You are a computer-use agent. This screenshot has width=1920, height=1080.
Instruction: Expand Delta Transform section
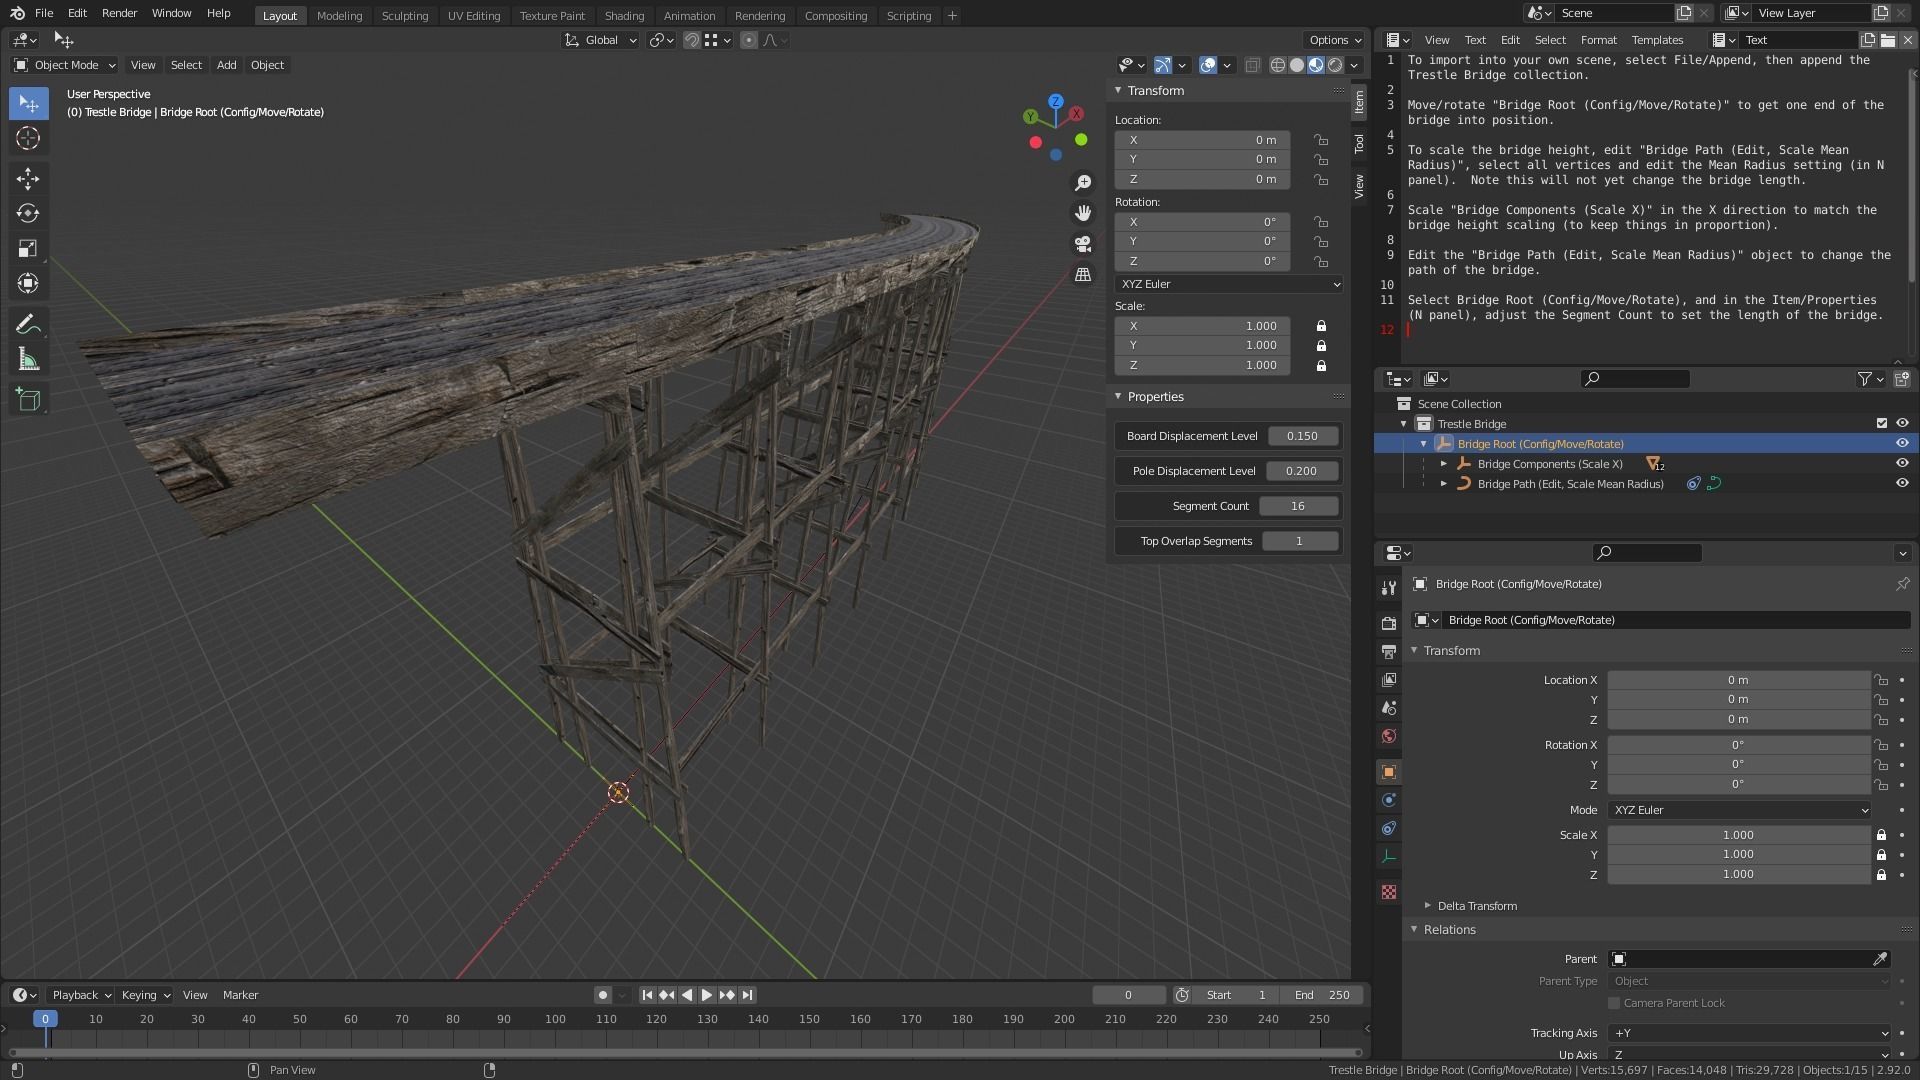click(x=1427, y=906)
